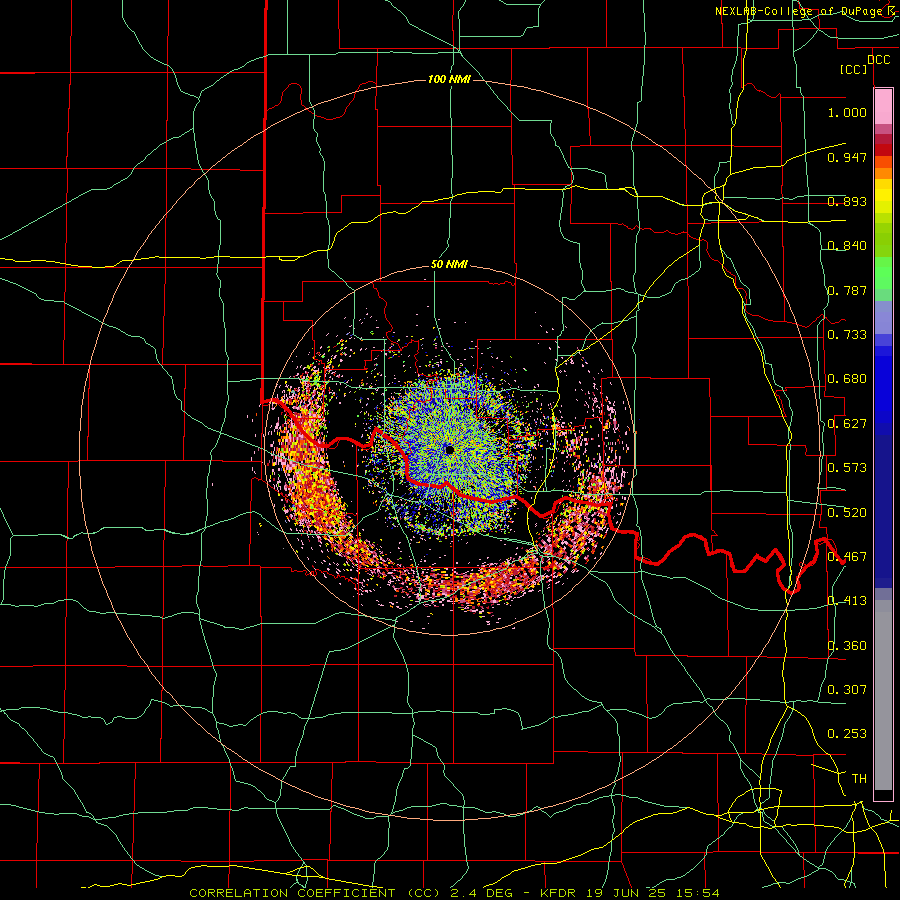
Task: Click the 100 NMI range ring label
Action: pyautogui.click(x=449, y=79)
